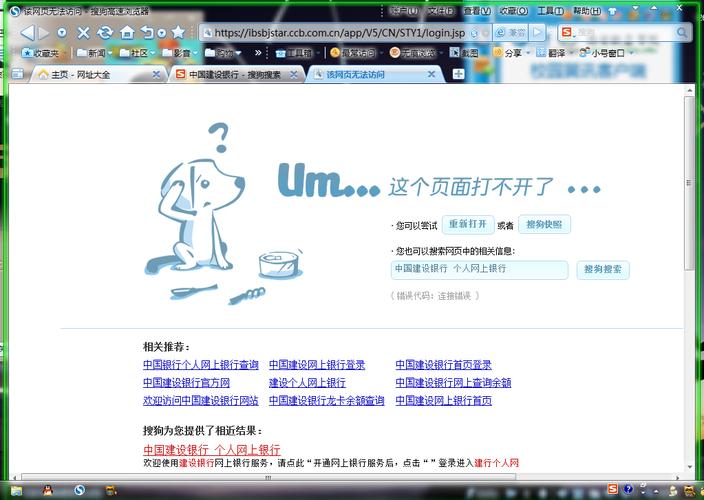Open the 收藏夹 favorites button
The width and height of the screenshot is (704, 500).
pyautogui.click(x=41, y=53)
